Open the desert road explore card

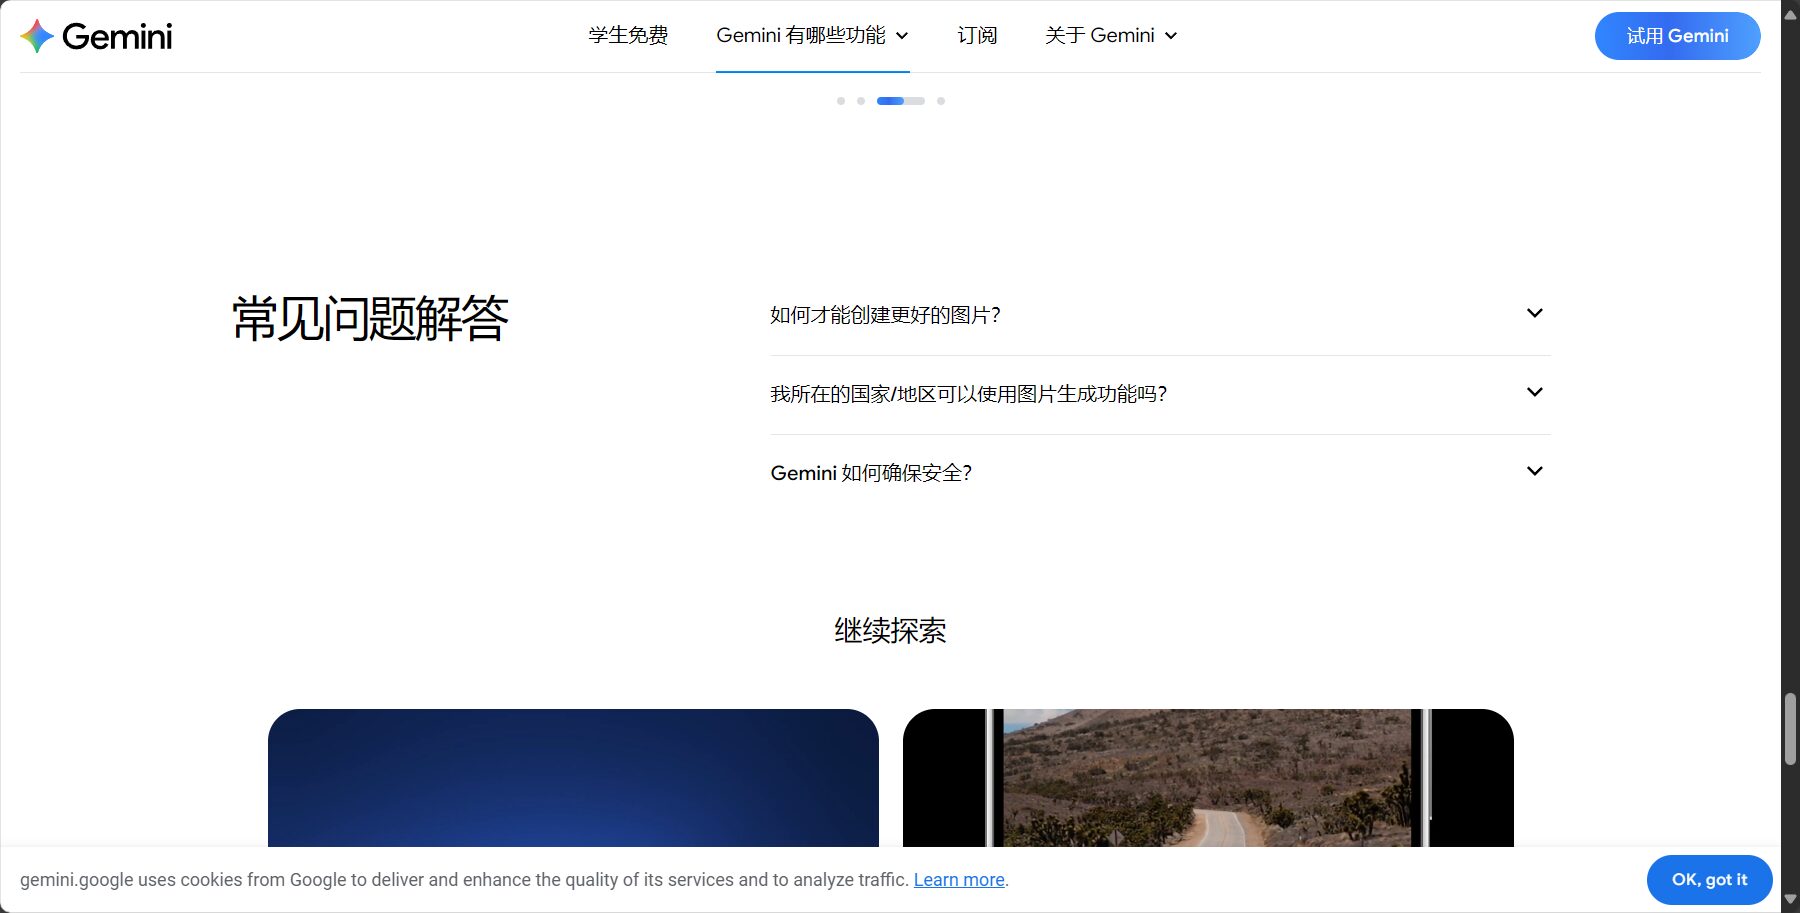(1208, 778)
